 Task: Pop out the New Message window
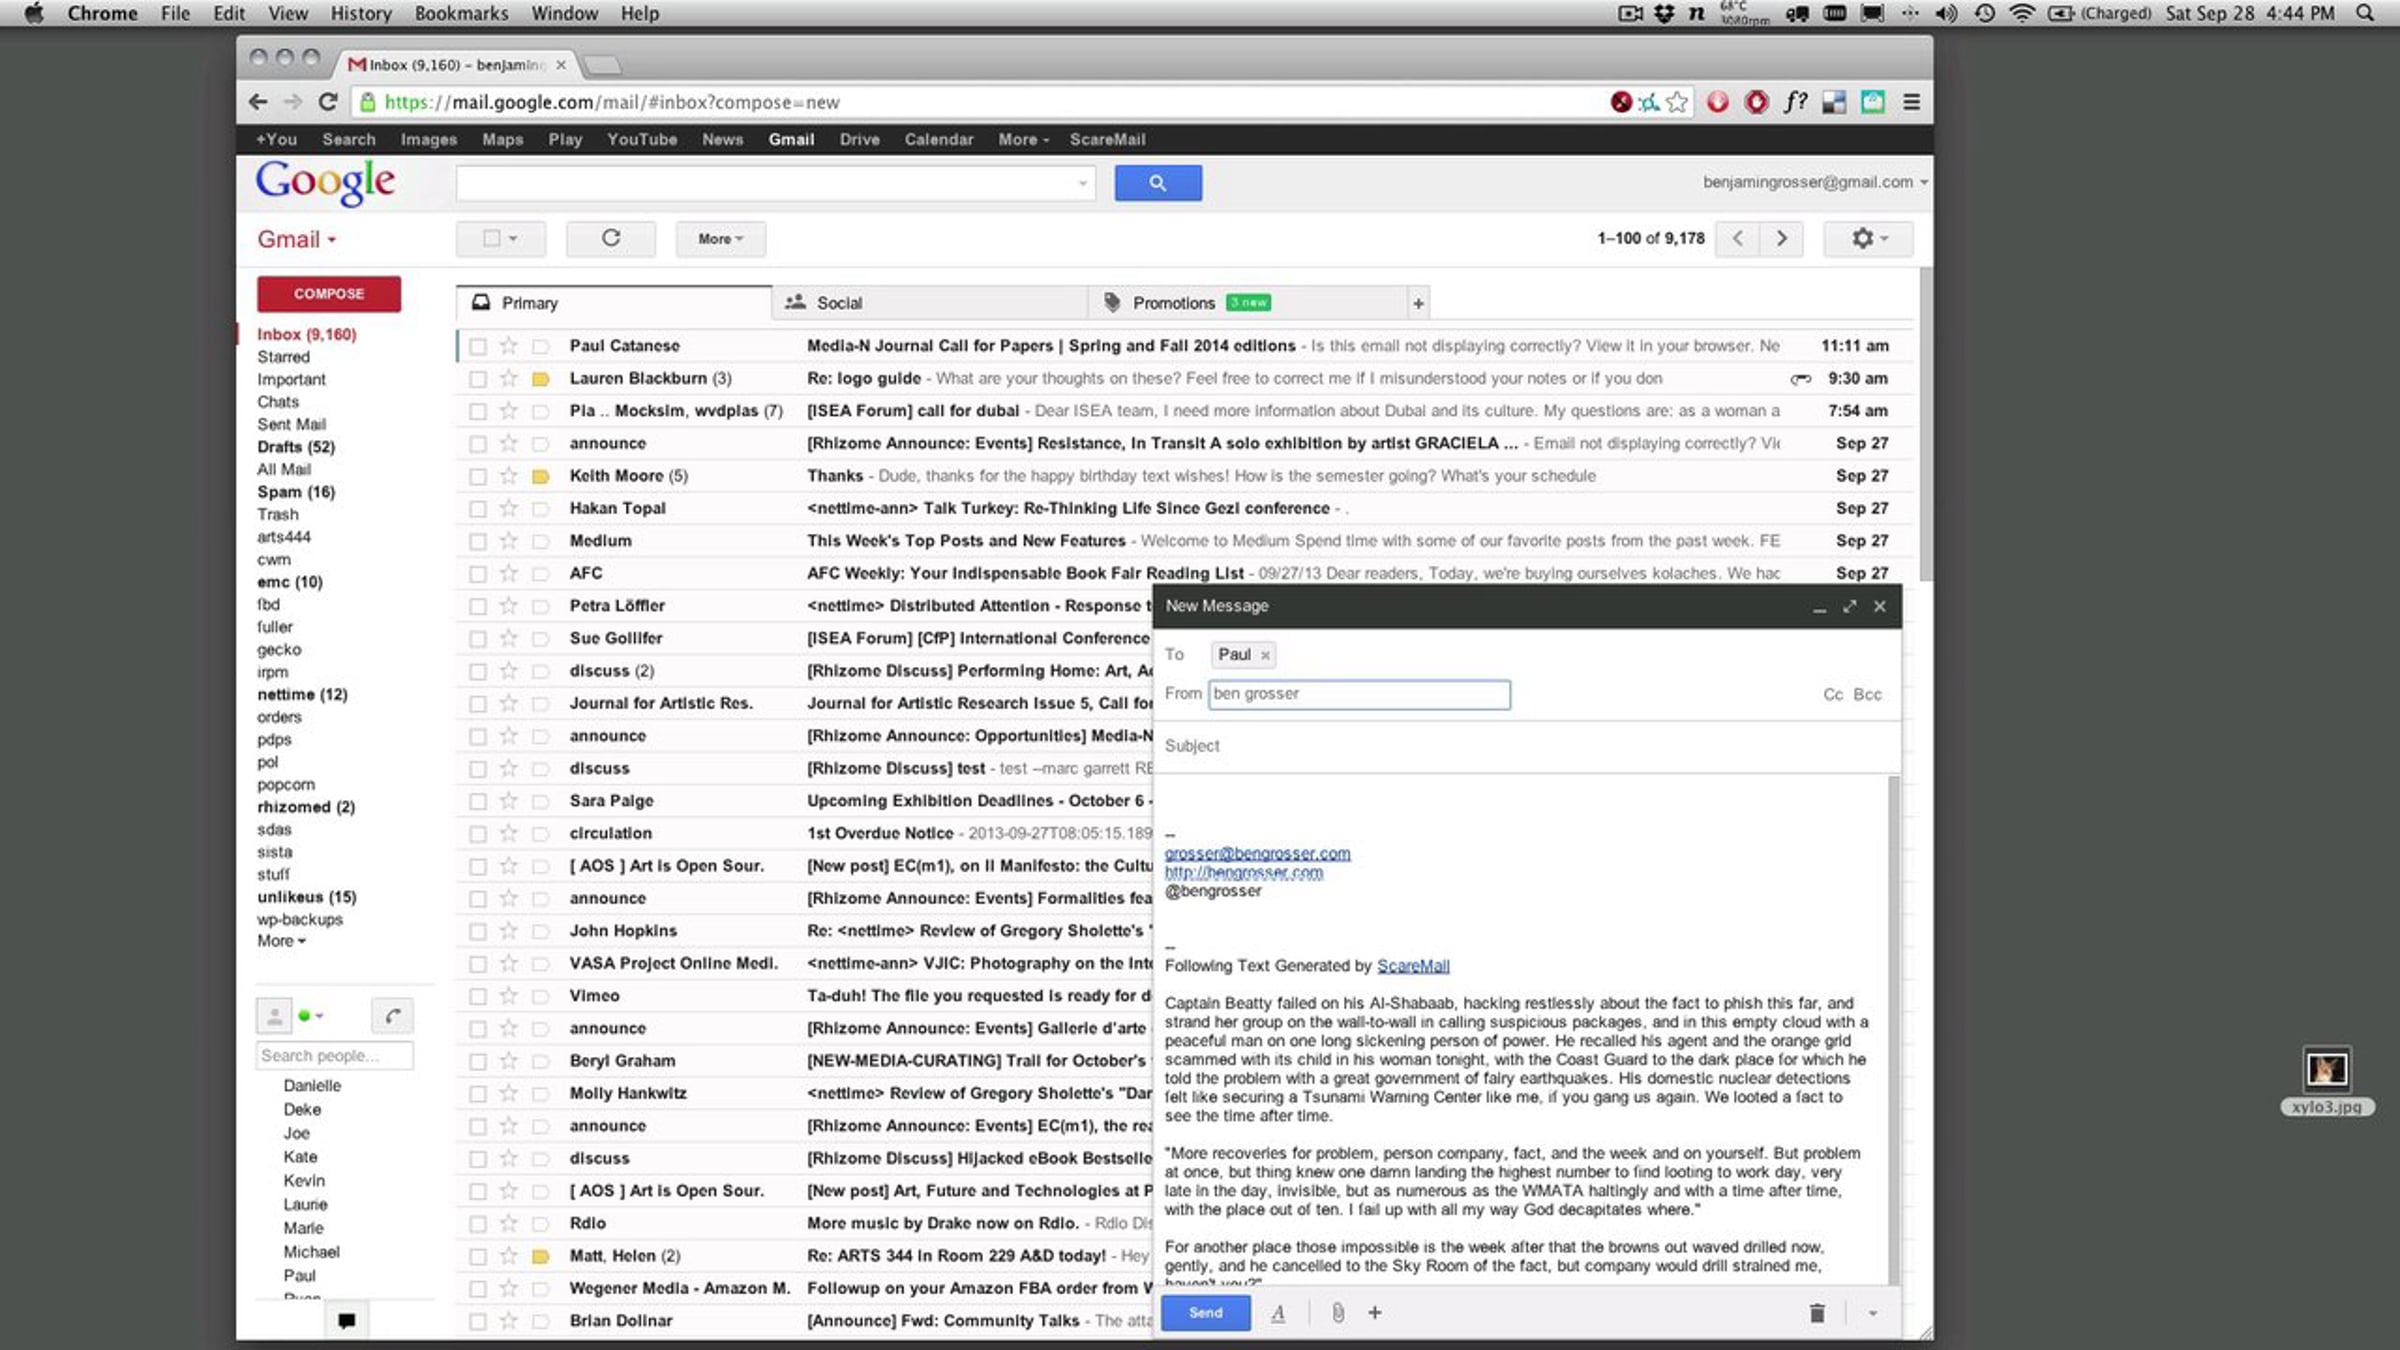[x=1850, y=607]
